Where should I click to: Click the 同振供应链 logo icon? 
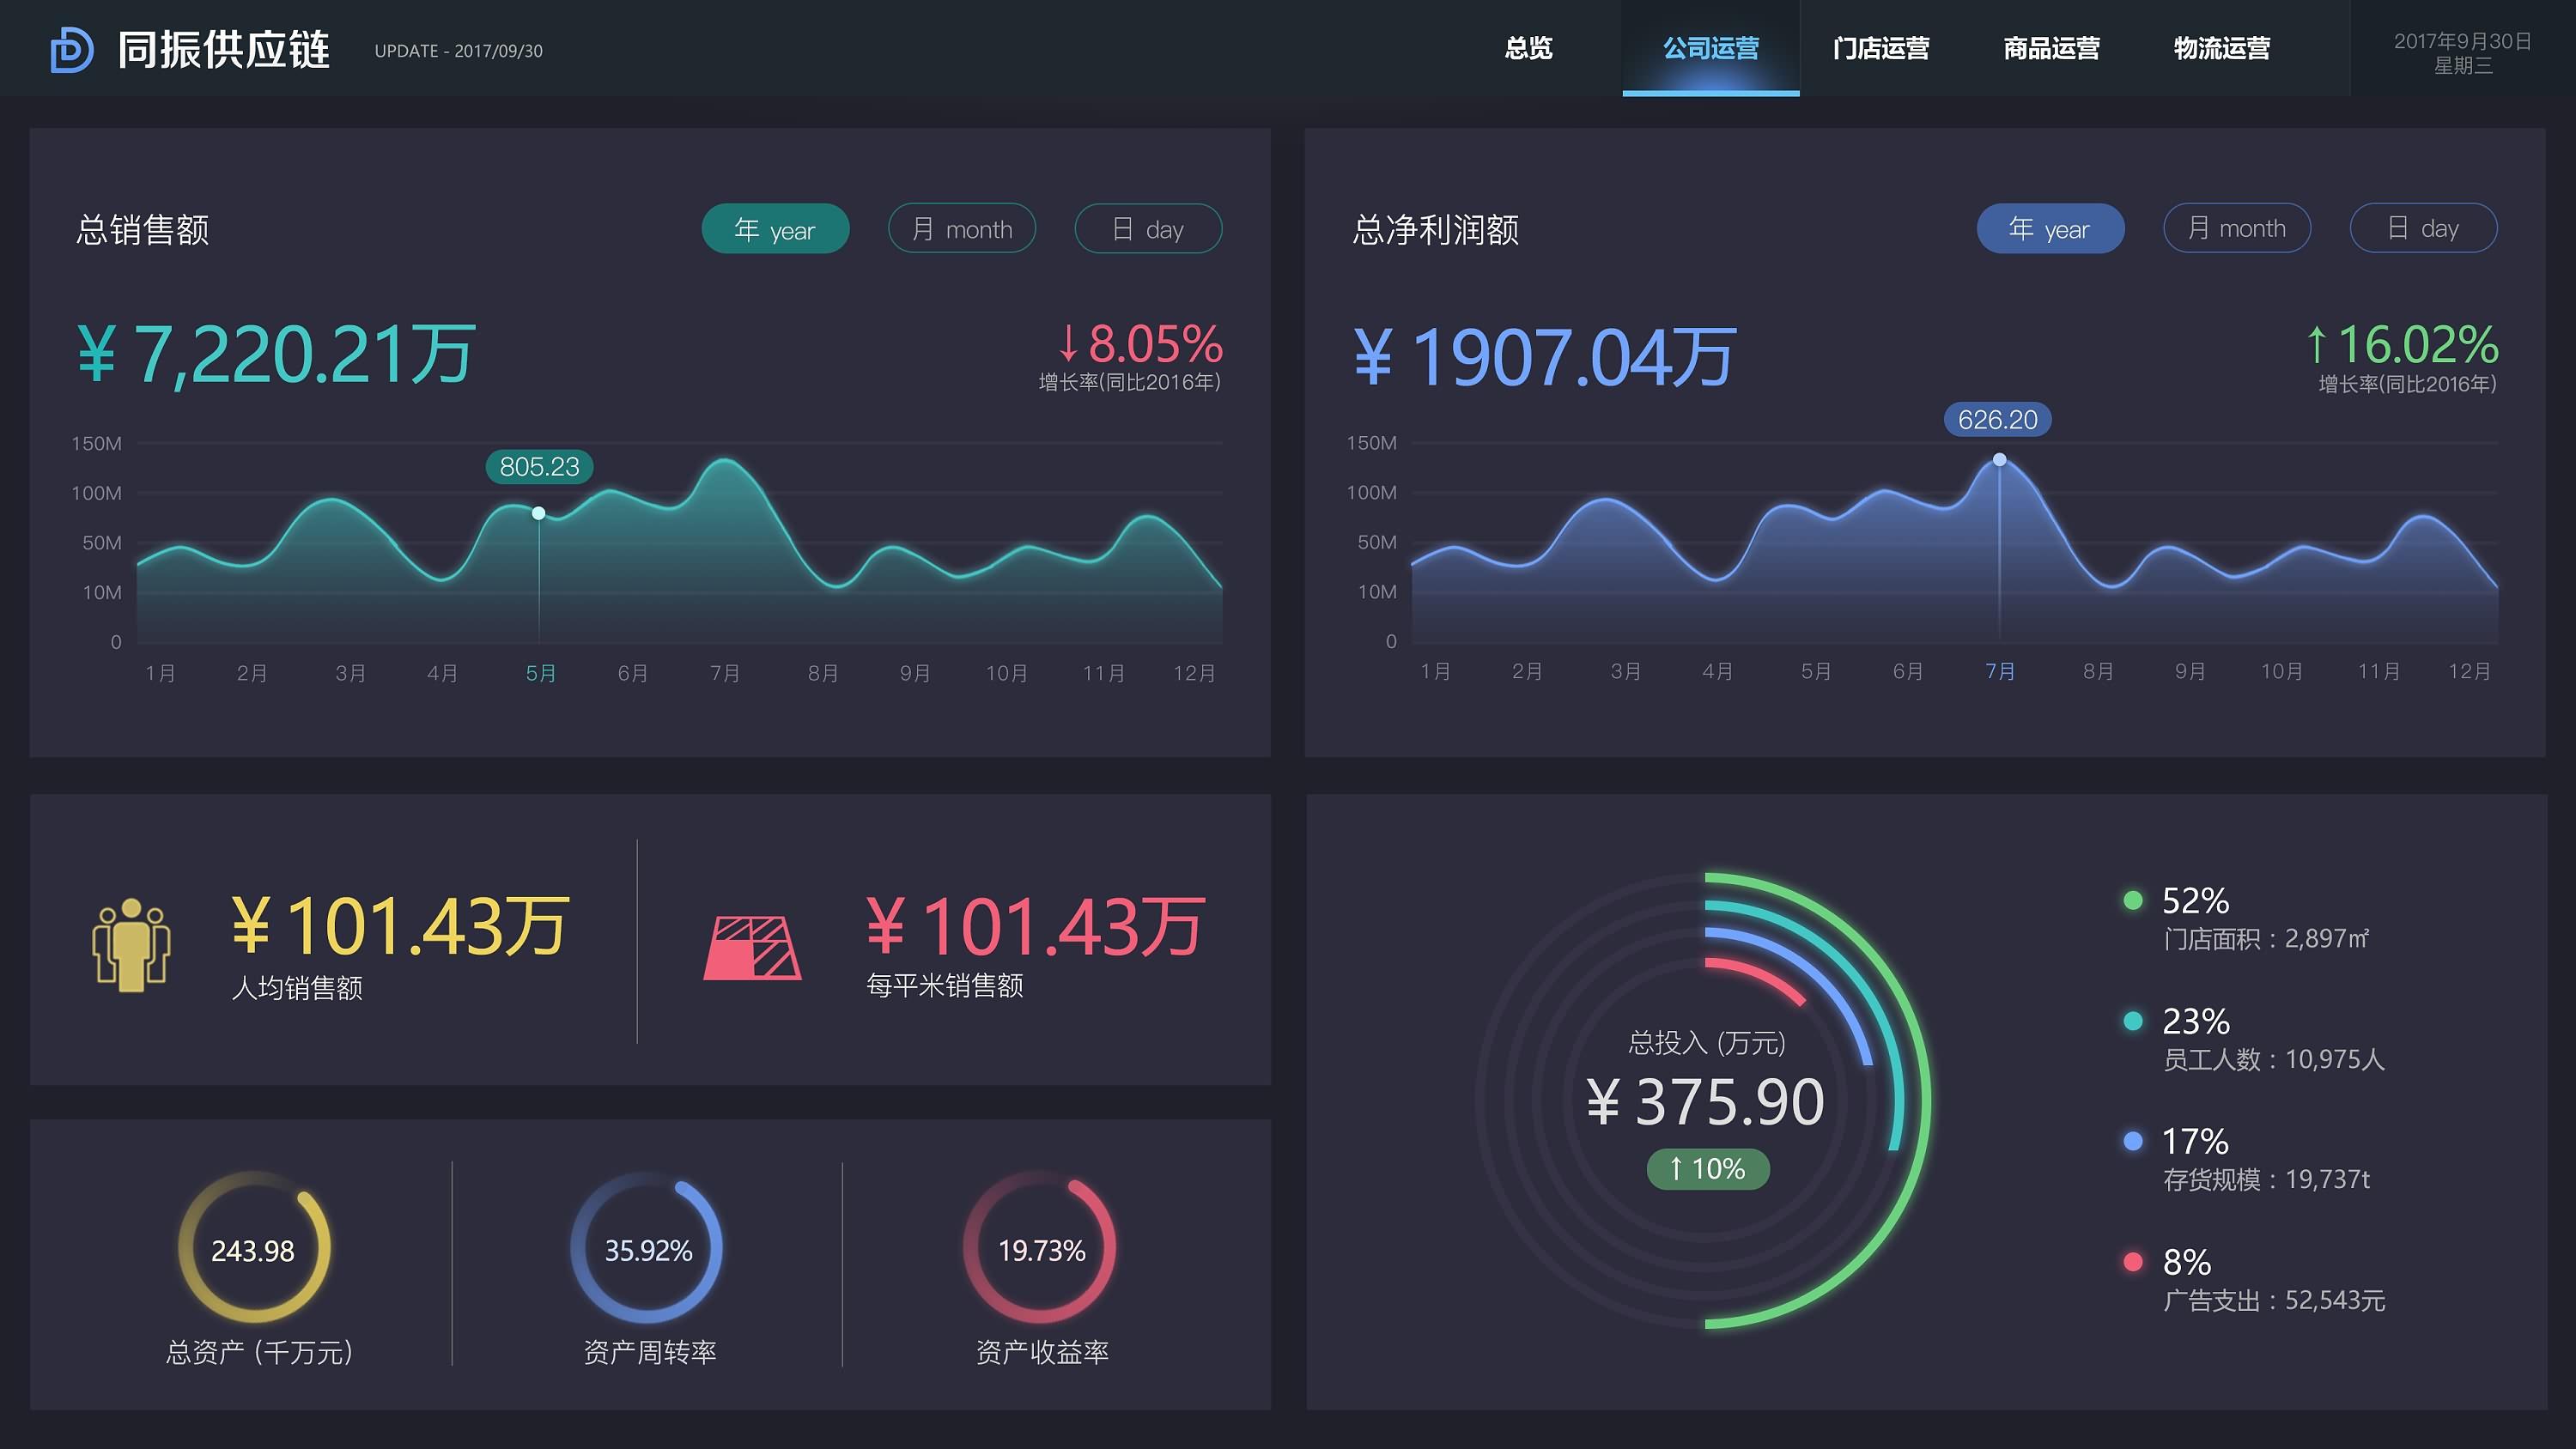72,50
